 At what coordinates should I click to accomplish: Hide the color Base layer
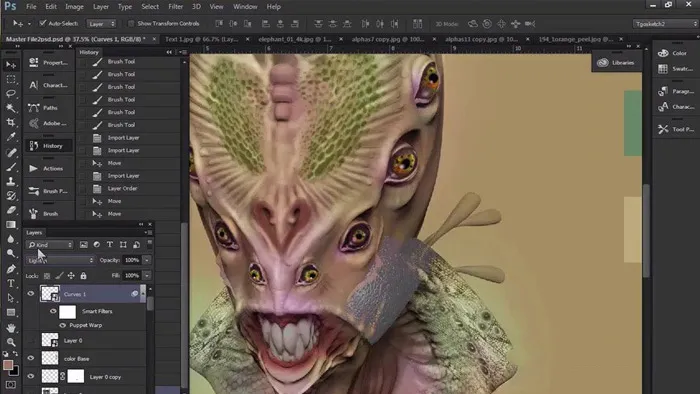coord(30,358)
